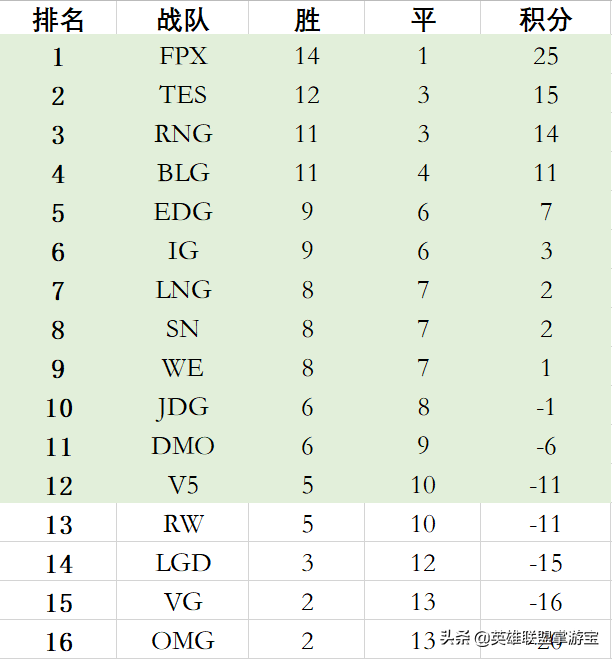Click the 头条 @英雄联盟掌游宝 watermark text

(519, 638)
